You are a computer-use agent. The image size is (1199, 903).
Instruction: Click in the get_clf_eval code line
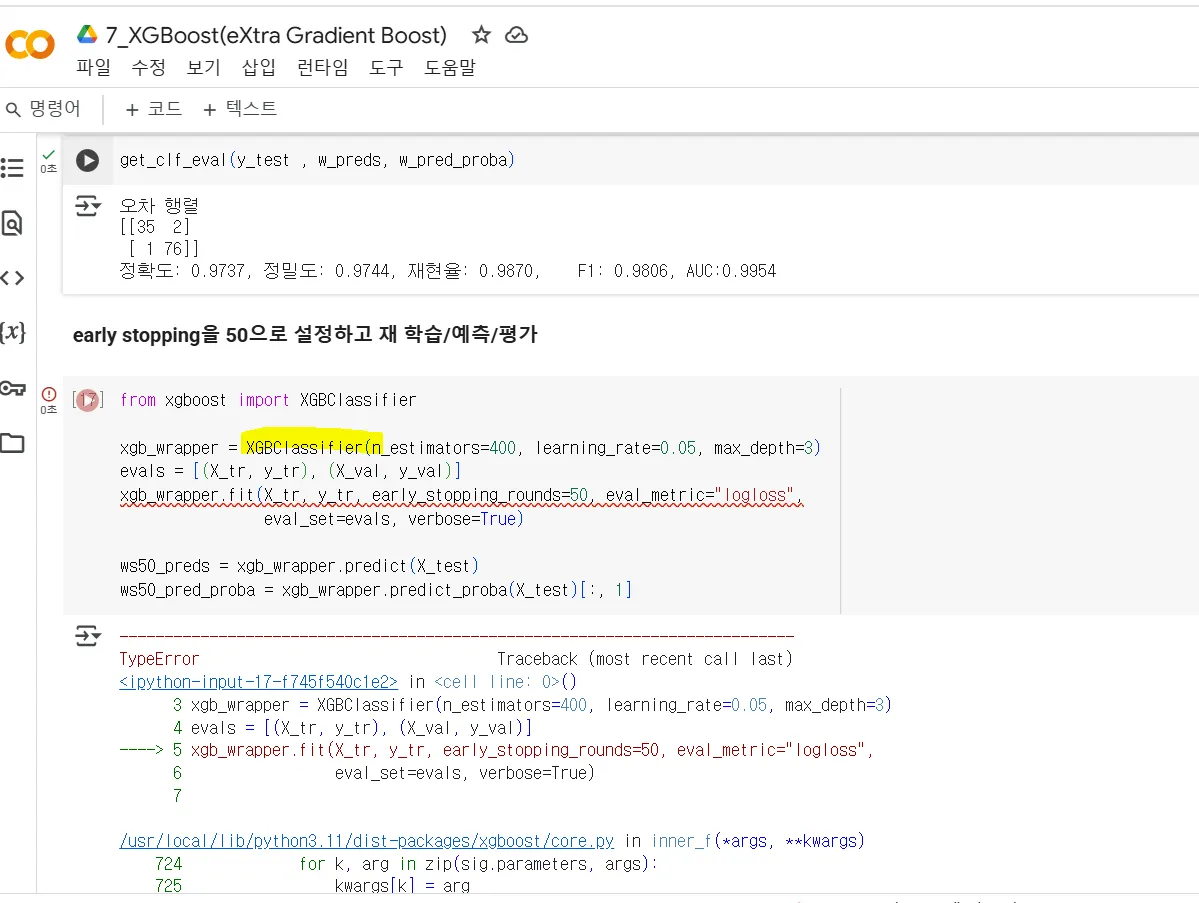[x=317, y=160]
